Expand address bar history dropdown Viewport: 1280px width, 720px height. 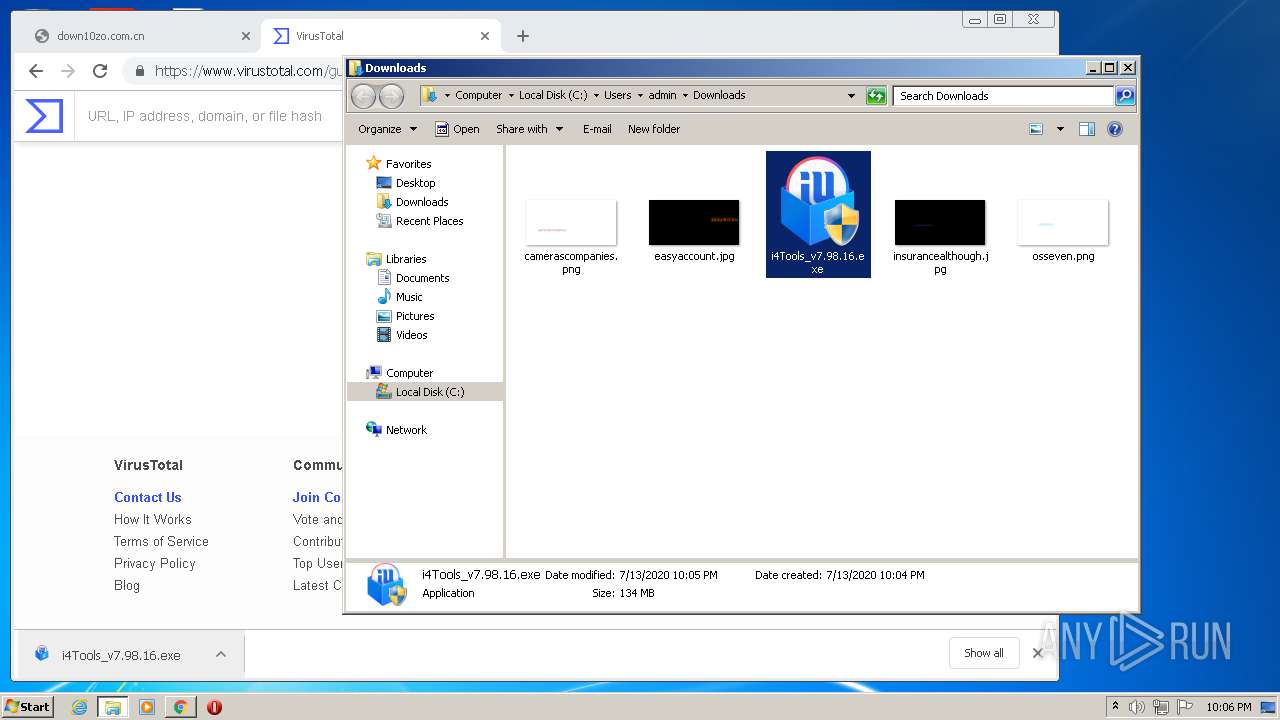(851, 96)
